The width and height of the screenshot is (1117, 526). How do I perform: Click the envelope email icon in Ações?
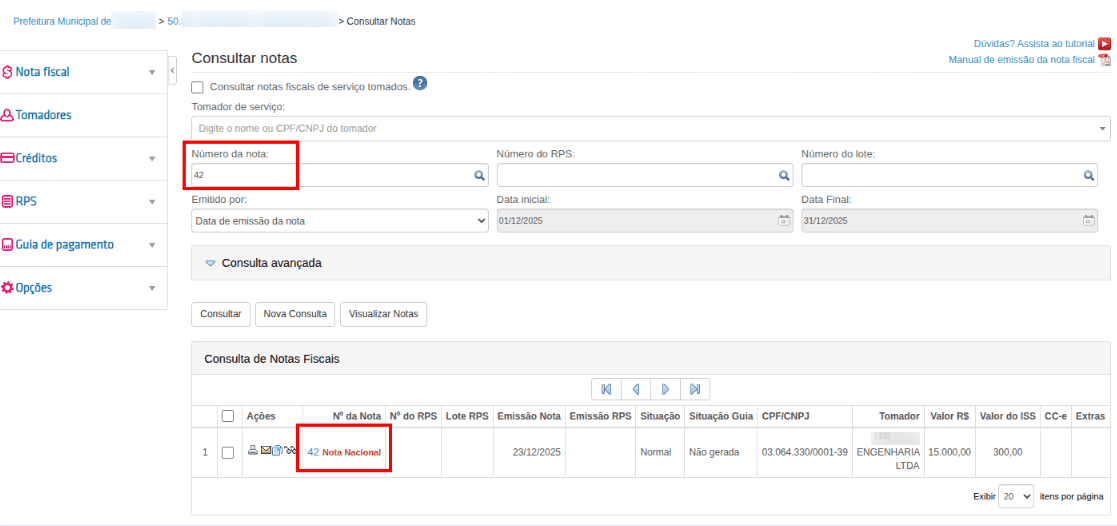click(266, 451)
